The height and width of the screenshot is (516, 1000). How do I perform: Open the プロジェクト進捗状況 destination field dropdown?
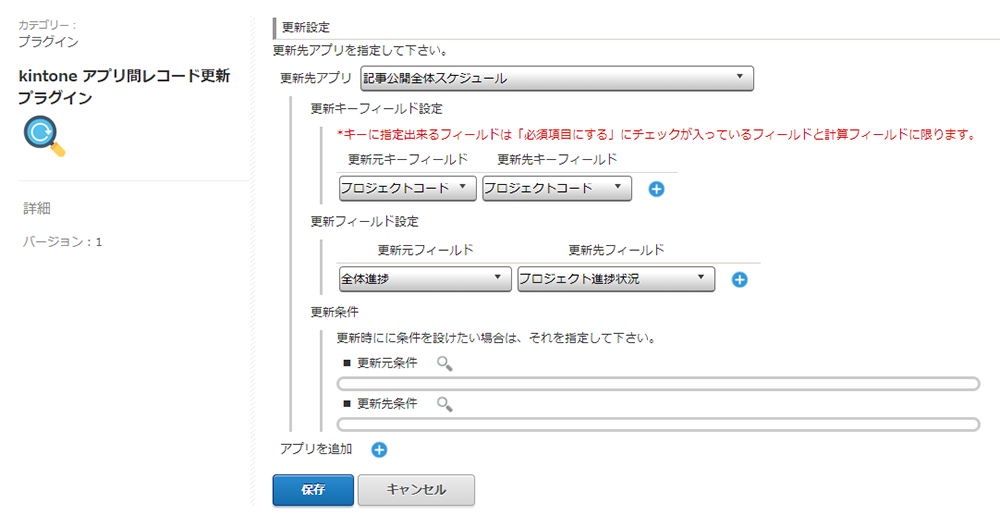point(616,279)
